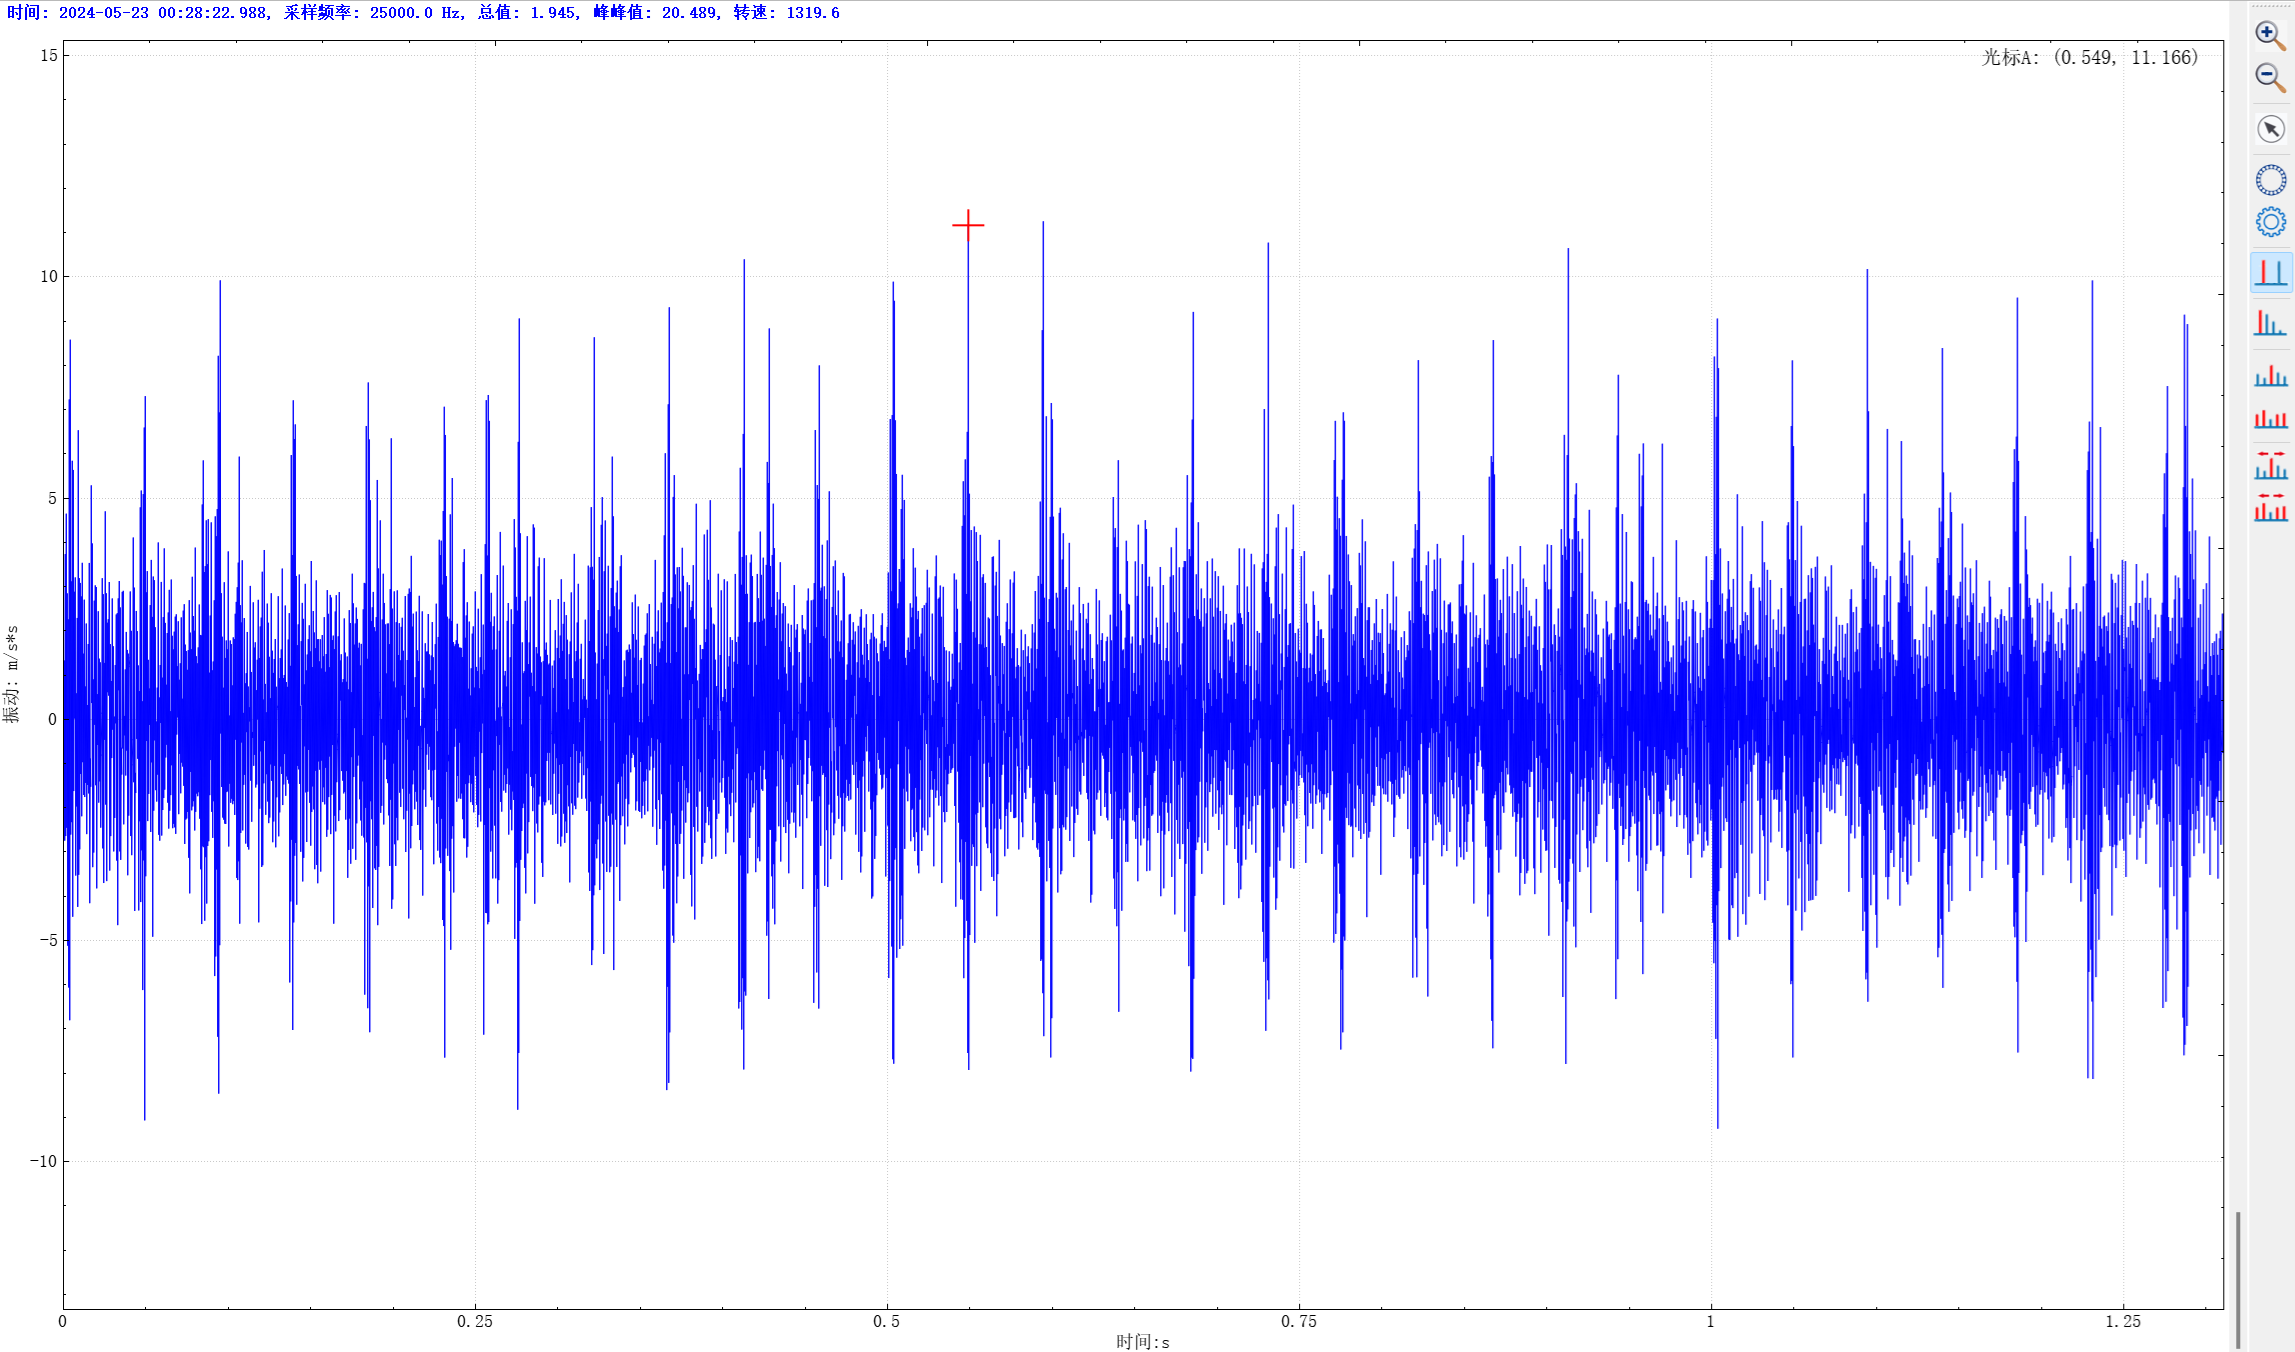Click the zoom out magnifier icon
2295x1352 pixels.
pyautogui.click(x=2270, y=78)
